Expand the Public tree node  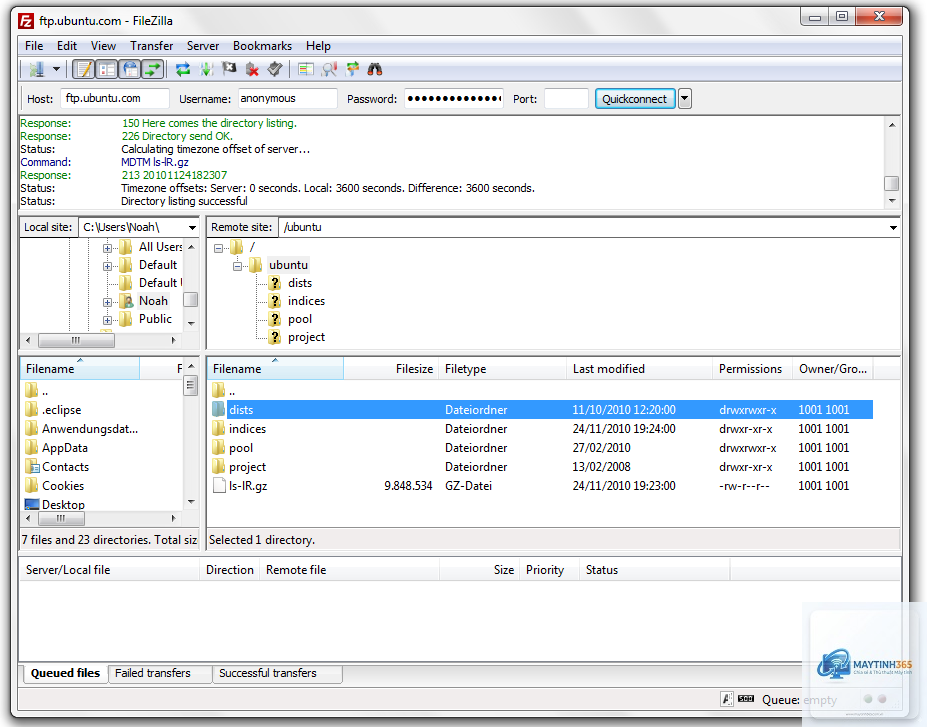pos(107,320)
